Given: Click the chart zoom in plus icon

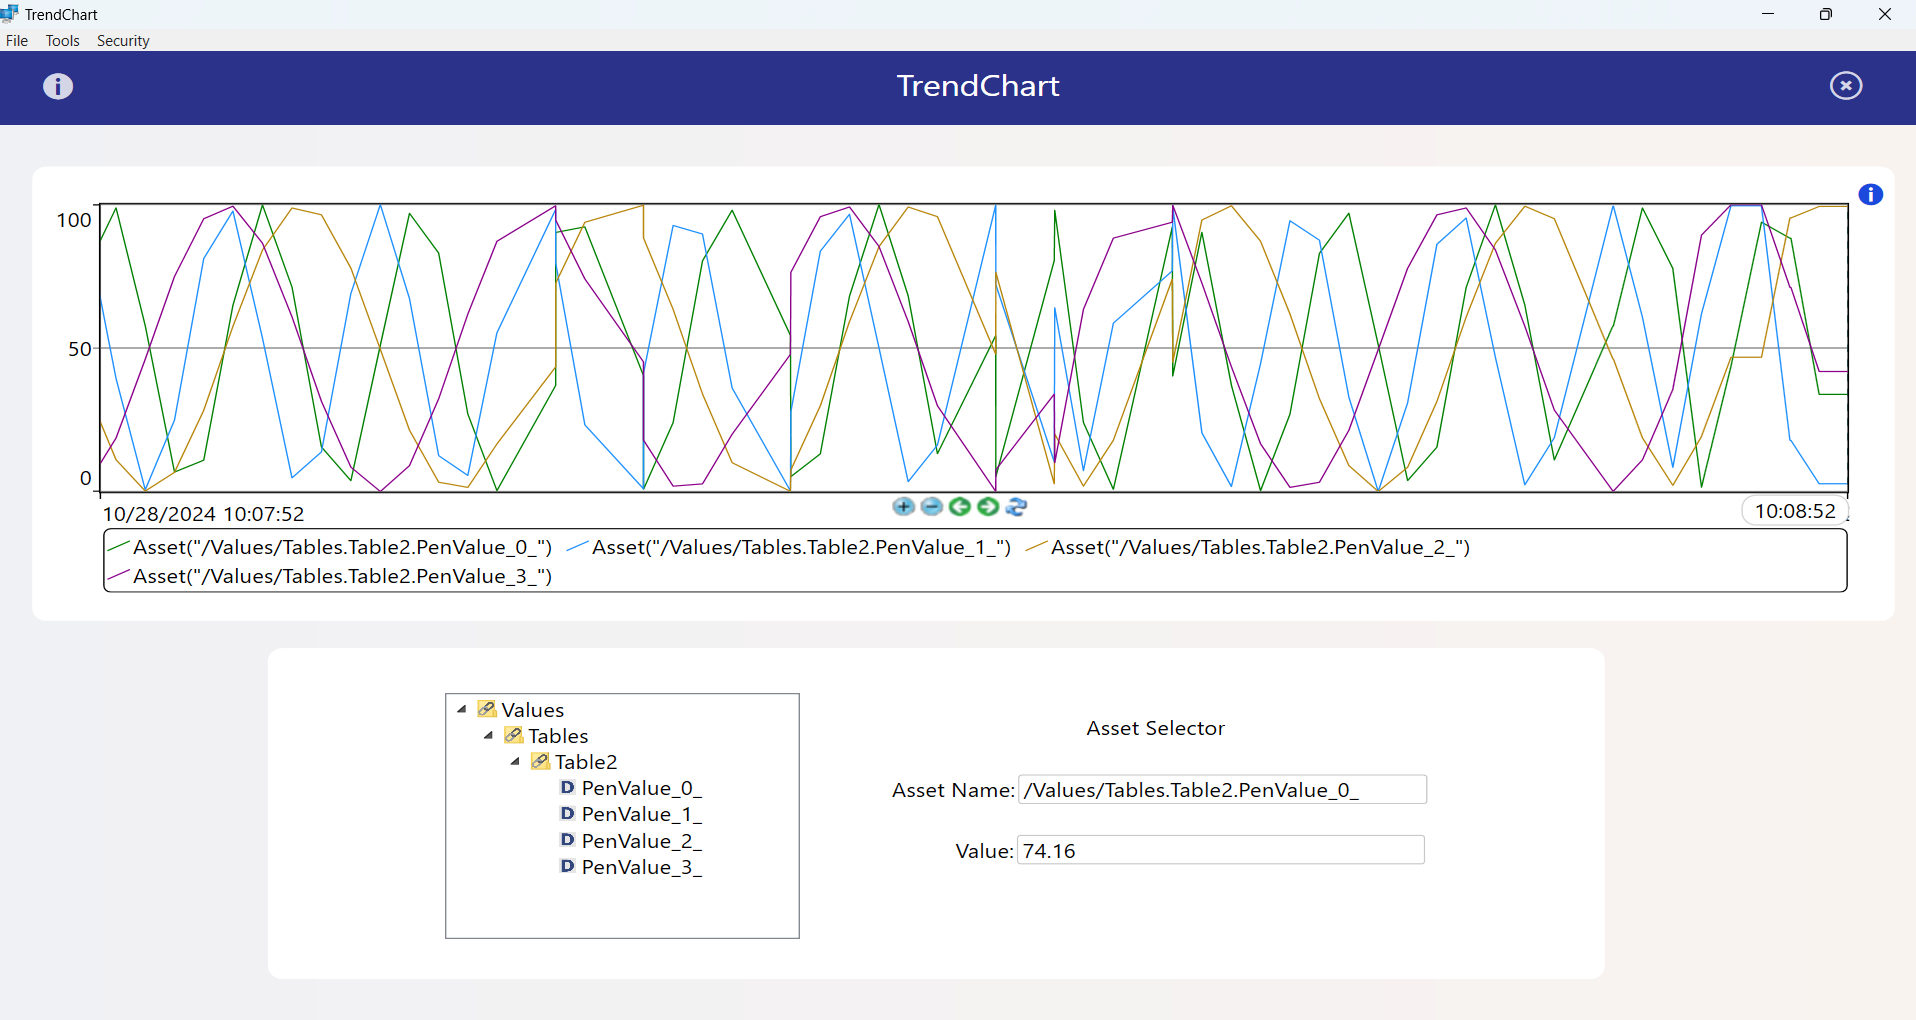Looking at the screenshot, I should pyautogui.click(x=903, y=507).
